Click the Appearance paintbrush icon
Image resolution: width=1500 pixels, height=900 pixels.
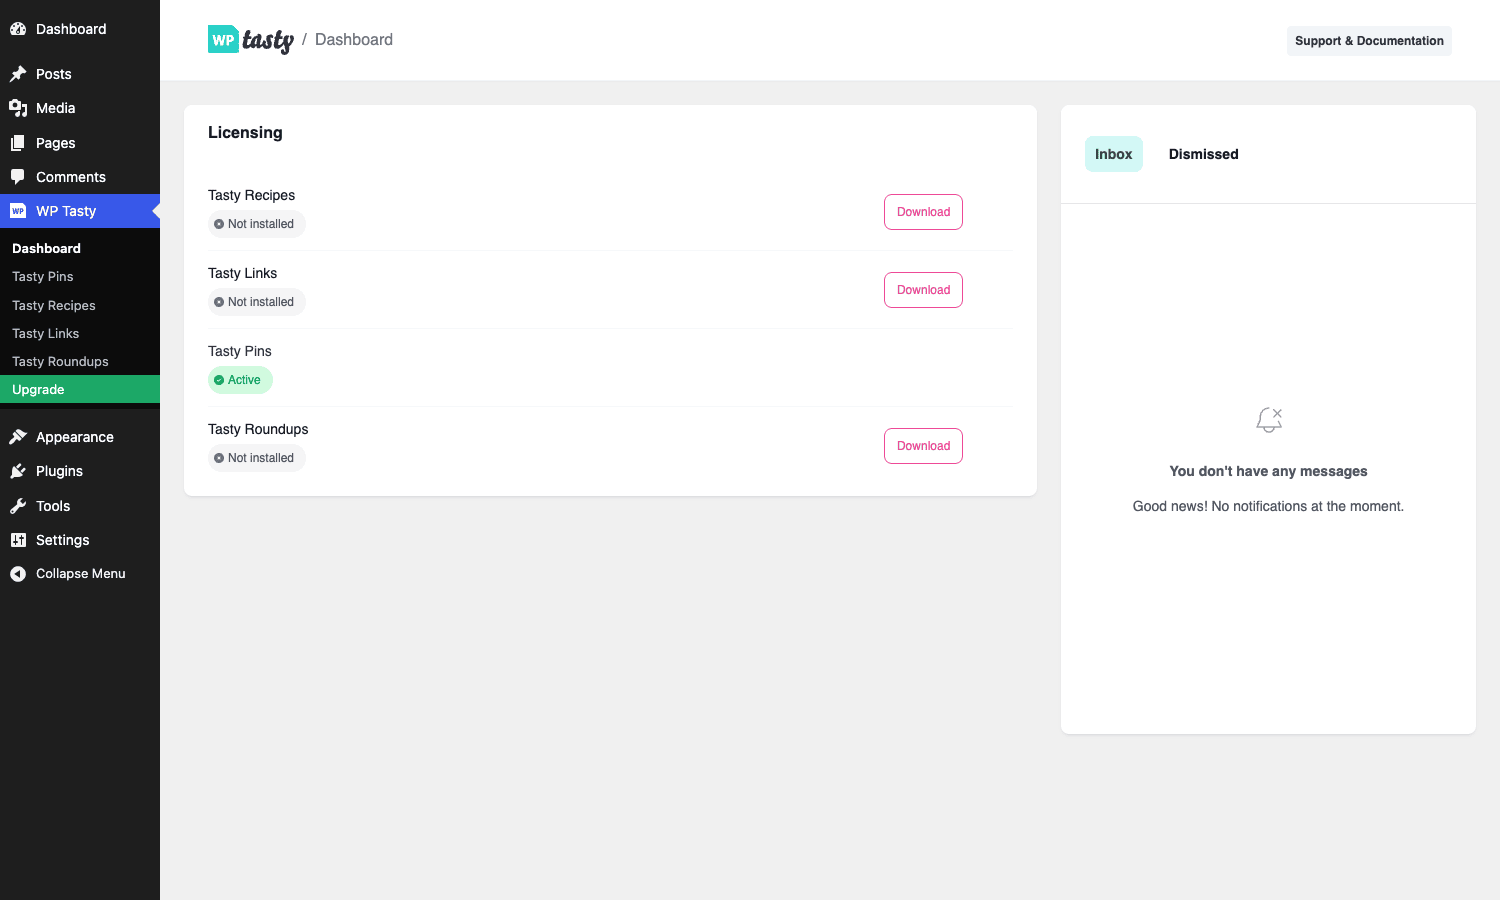click(18, 437)
